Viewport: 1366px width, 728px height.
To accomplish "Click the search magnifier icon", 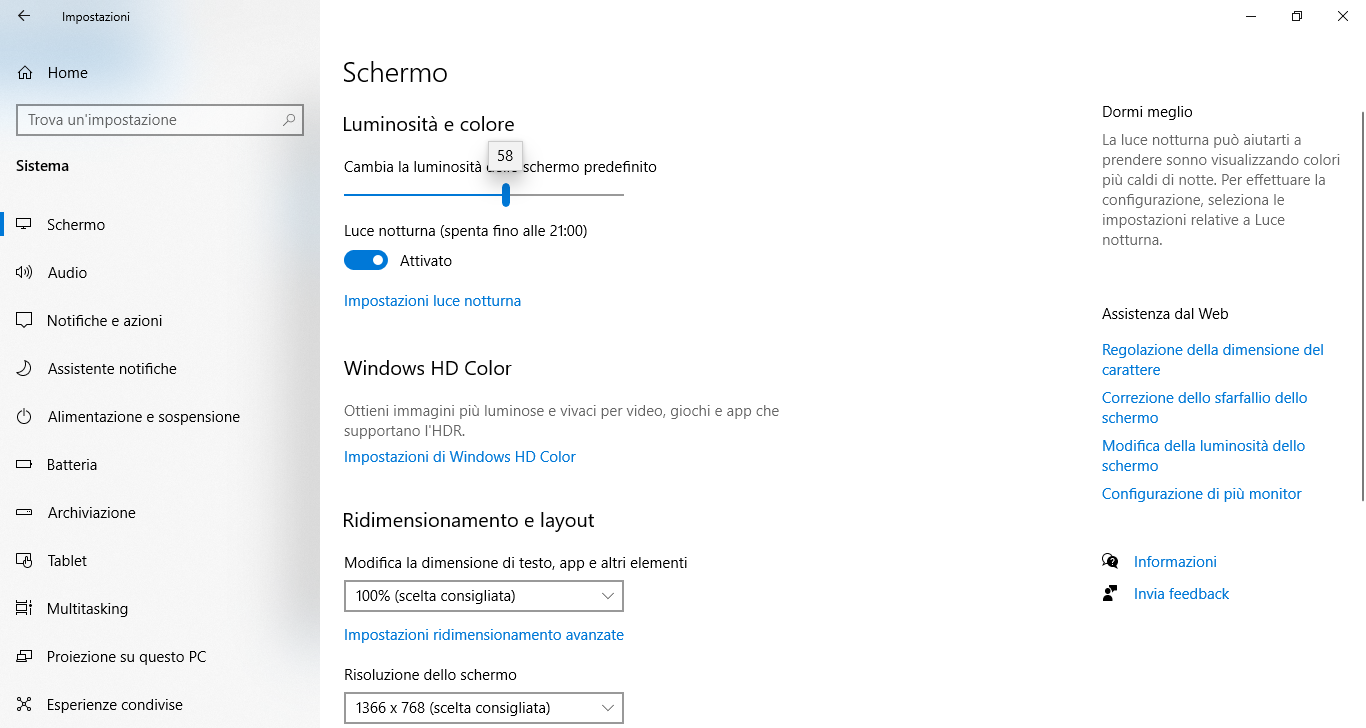I will pos(289,120).
